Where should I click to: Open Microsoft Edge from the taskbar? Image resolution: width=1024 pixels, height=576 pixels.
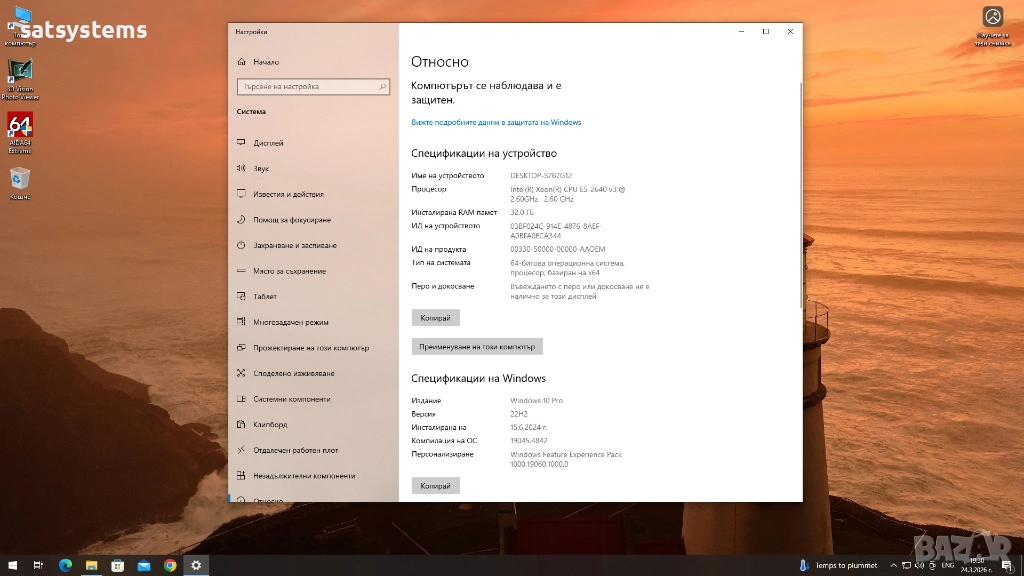click(65, 565)
